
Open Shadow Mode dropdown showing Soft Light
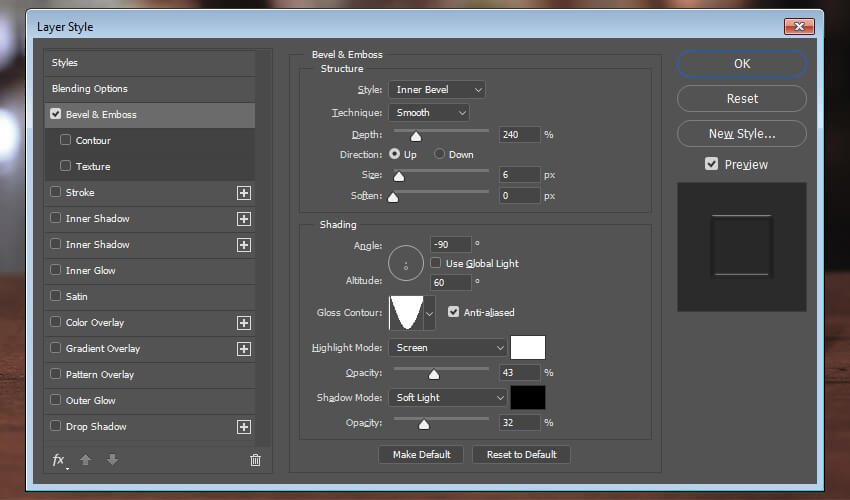click(x=447, y=398)
